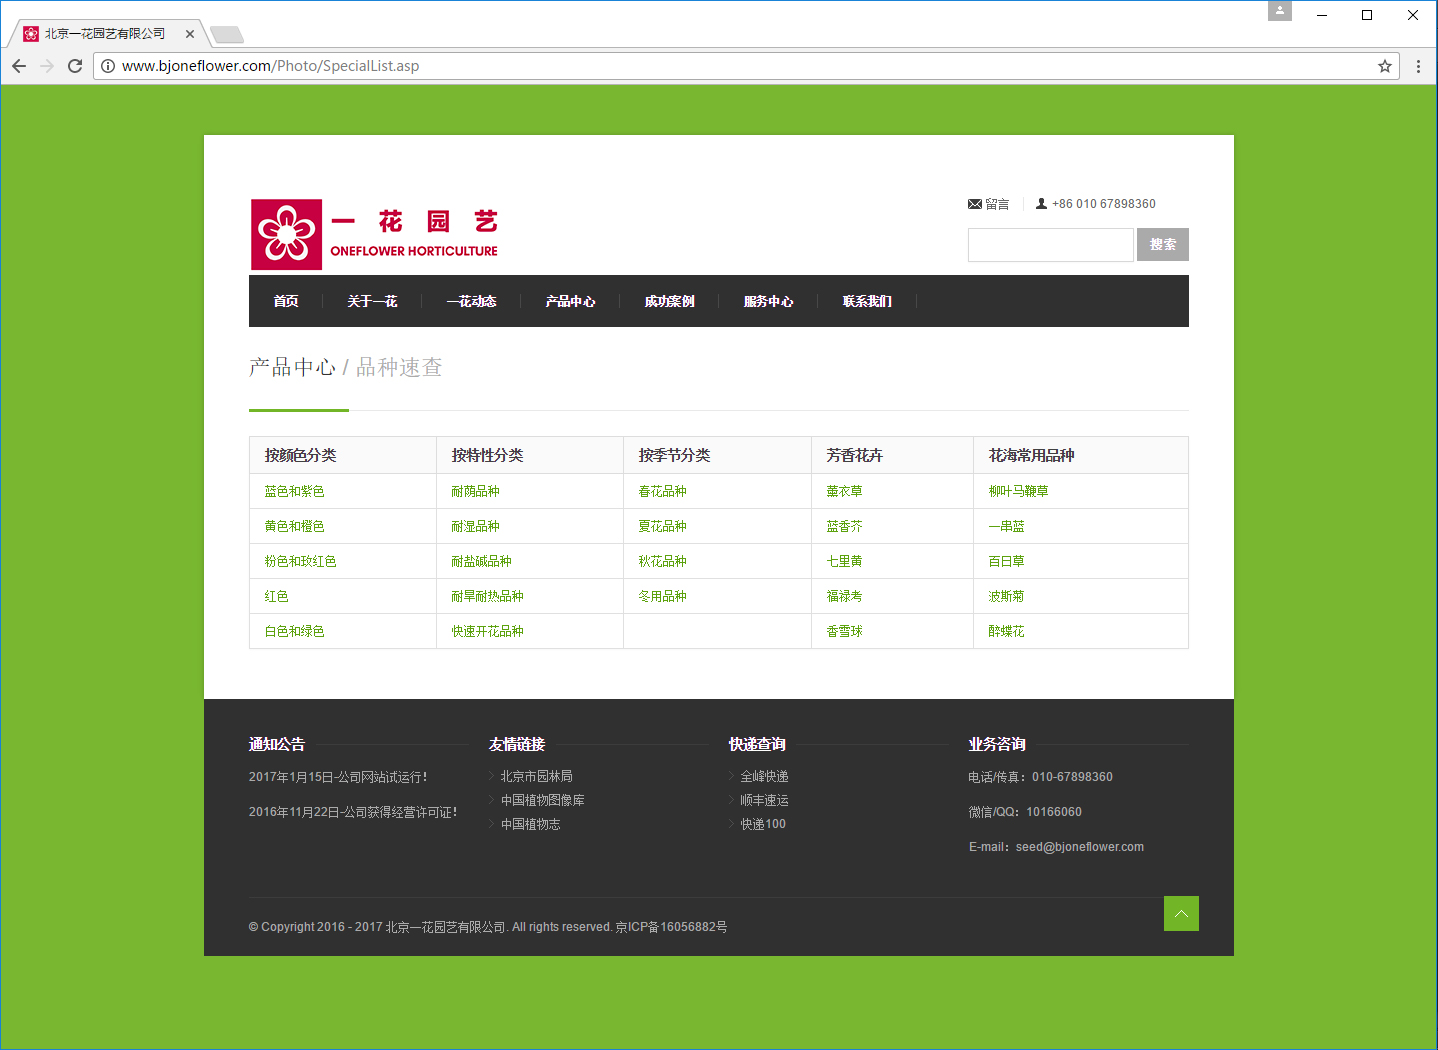Click the 搜索 search button

coord(1162,245)
